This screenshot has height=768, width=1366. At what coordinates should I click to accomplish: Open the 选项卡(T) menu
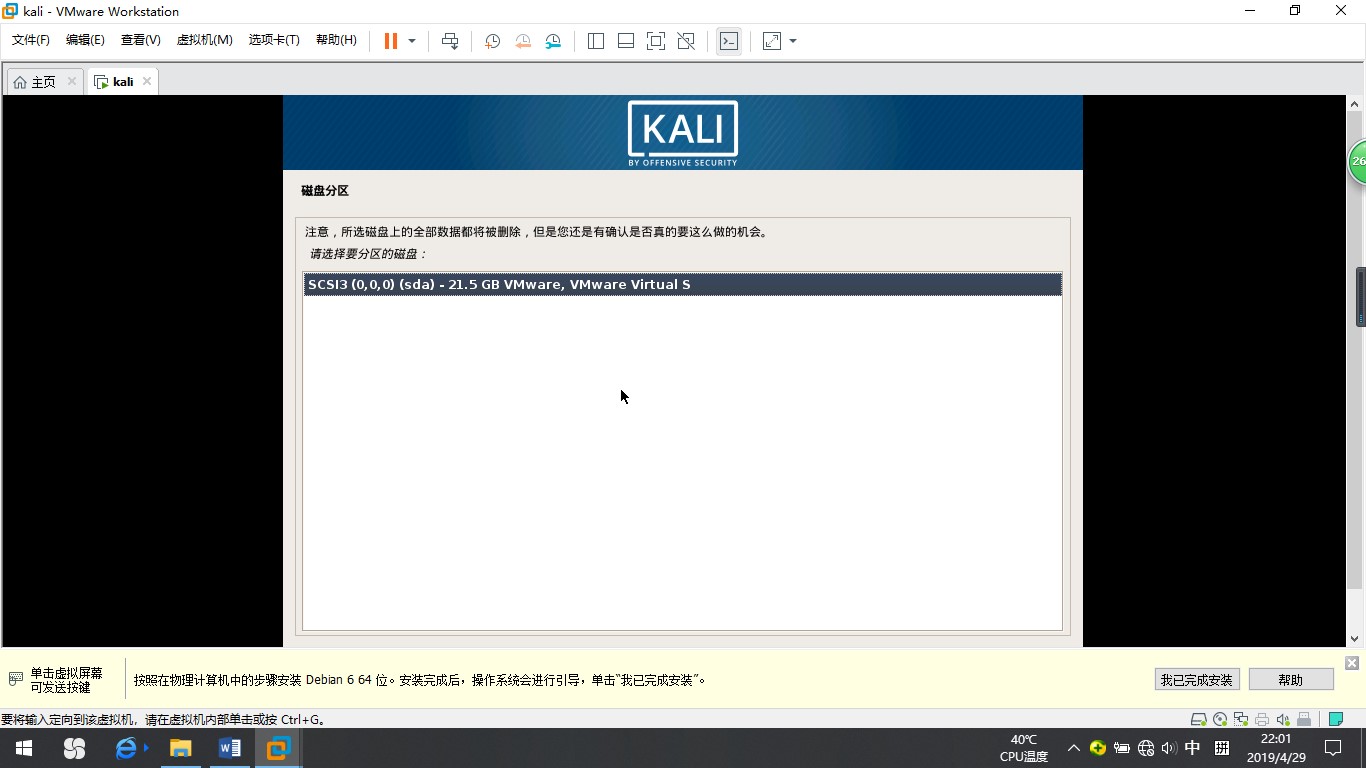coord(274,40)
